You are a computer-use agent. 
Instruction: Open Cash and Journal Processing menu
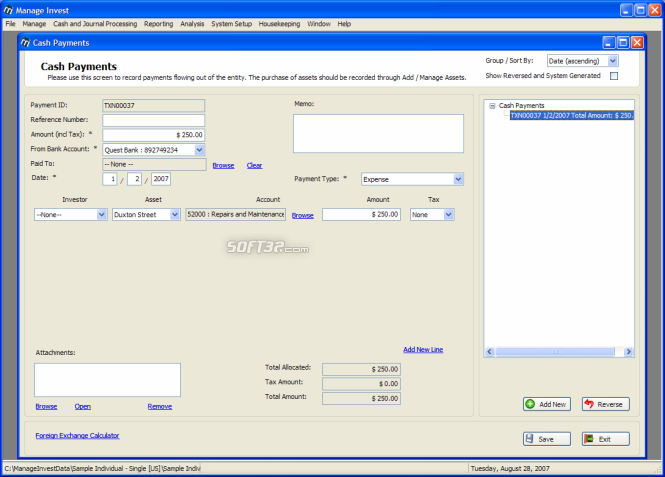pos(95,24)
